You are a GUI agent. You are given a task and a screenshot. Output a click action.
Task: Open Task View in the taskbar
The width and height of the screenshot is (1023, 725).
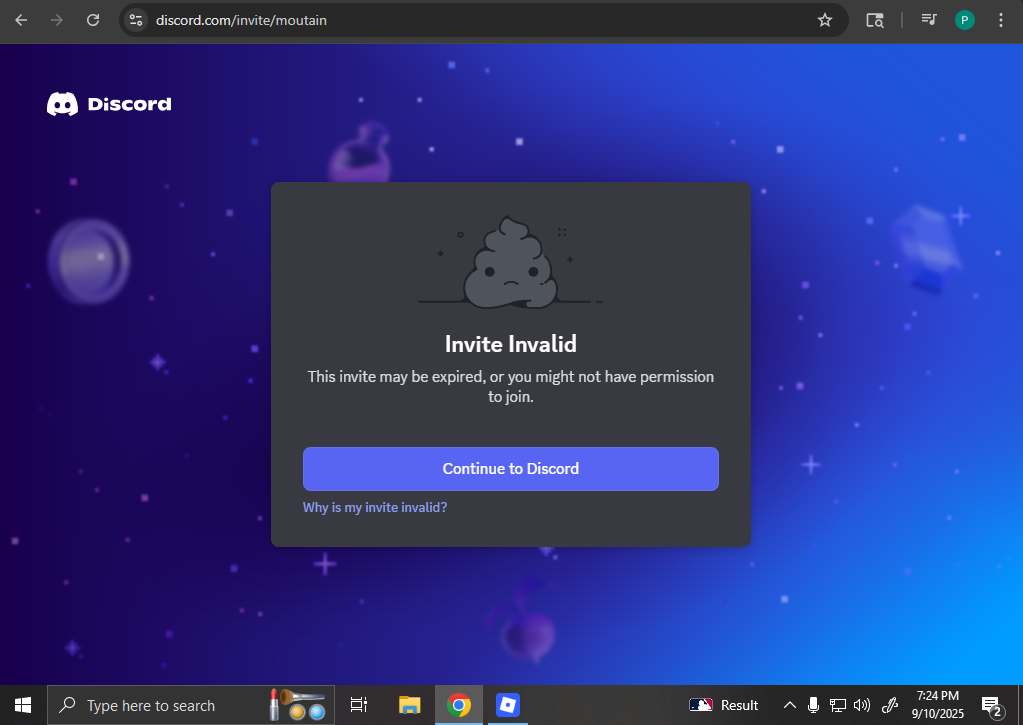point(358,705)
